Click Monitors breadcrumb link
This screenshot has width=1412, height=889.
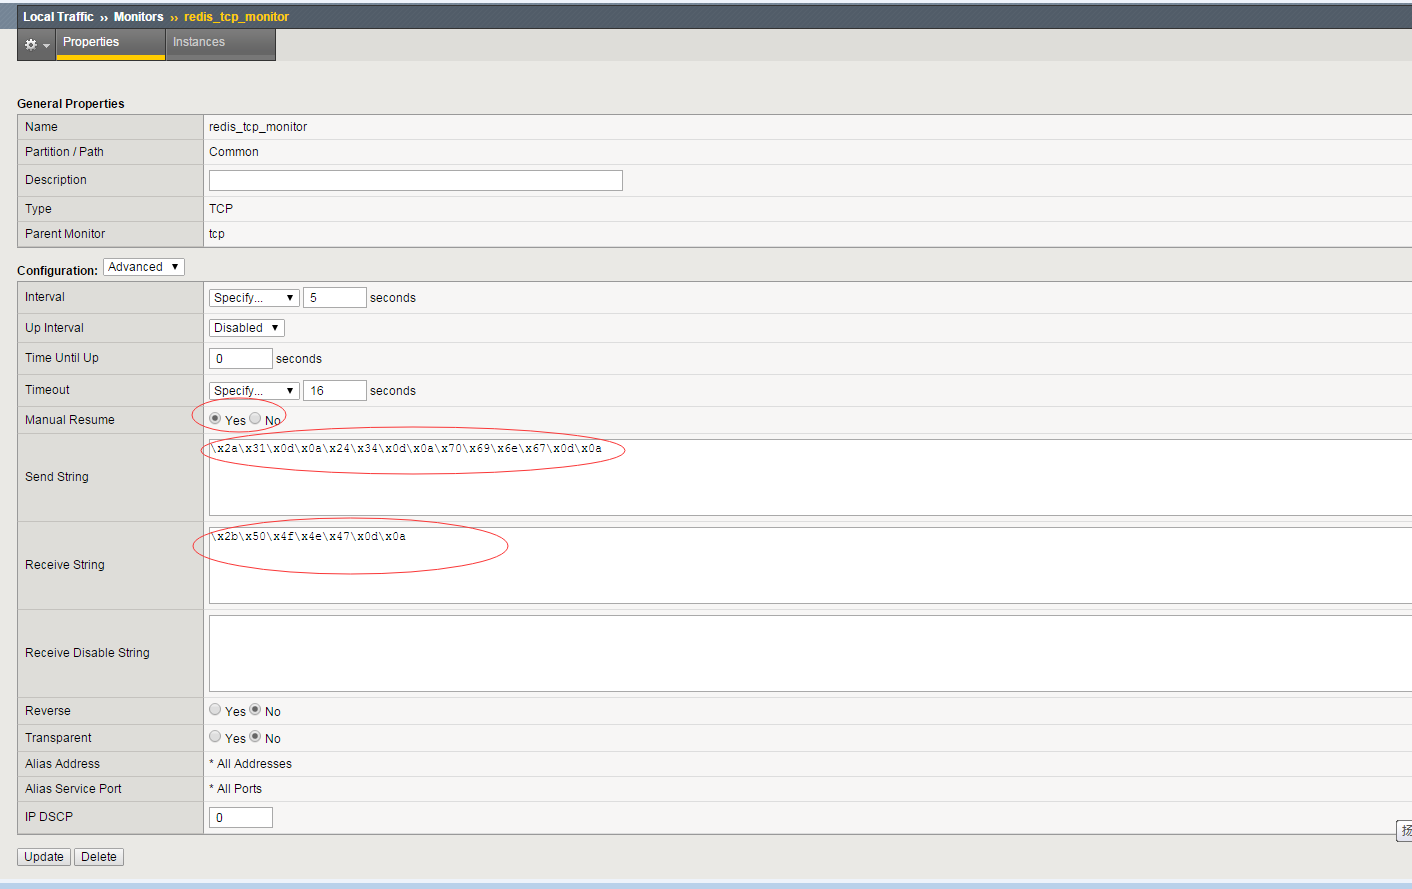(x=138, y=17)
